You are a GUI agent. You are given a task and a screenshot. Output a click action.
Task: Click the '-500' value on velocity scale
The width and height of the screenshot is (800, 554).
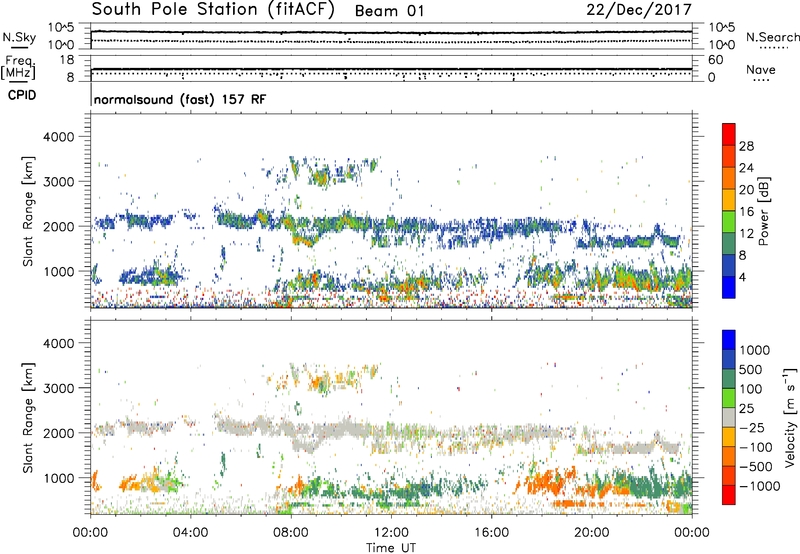tap(755, 467)
